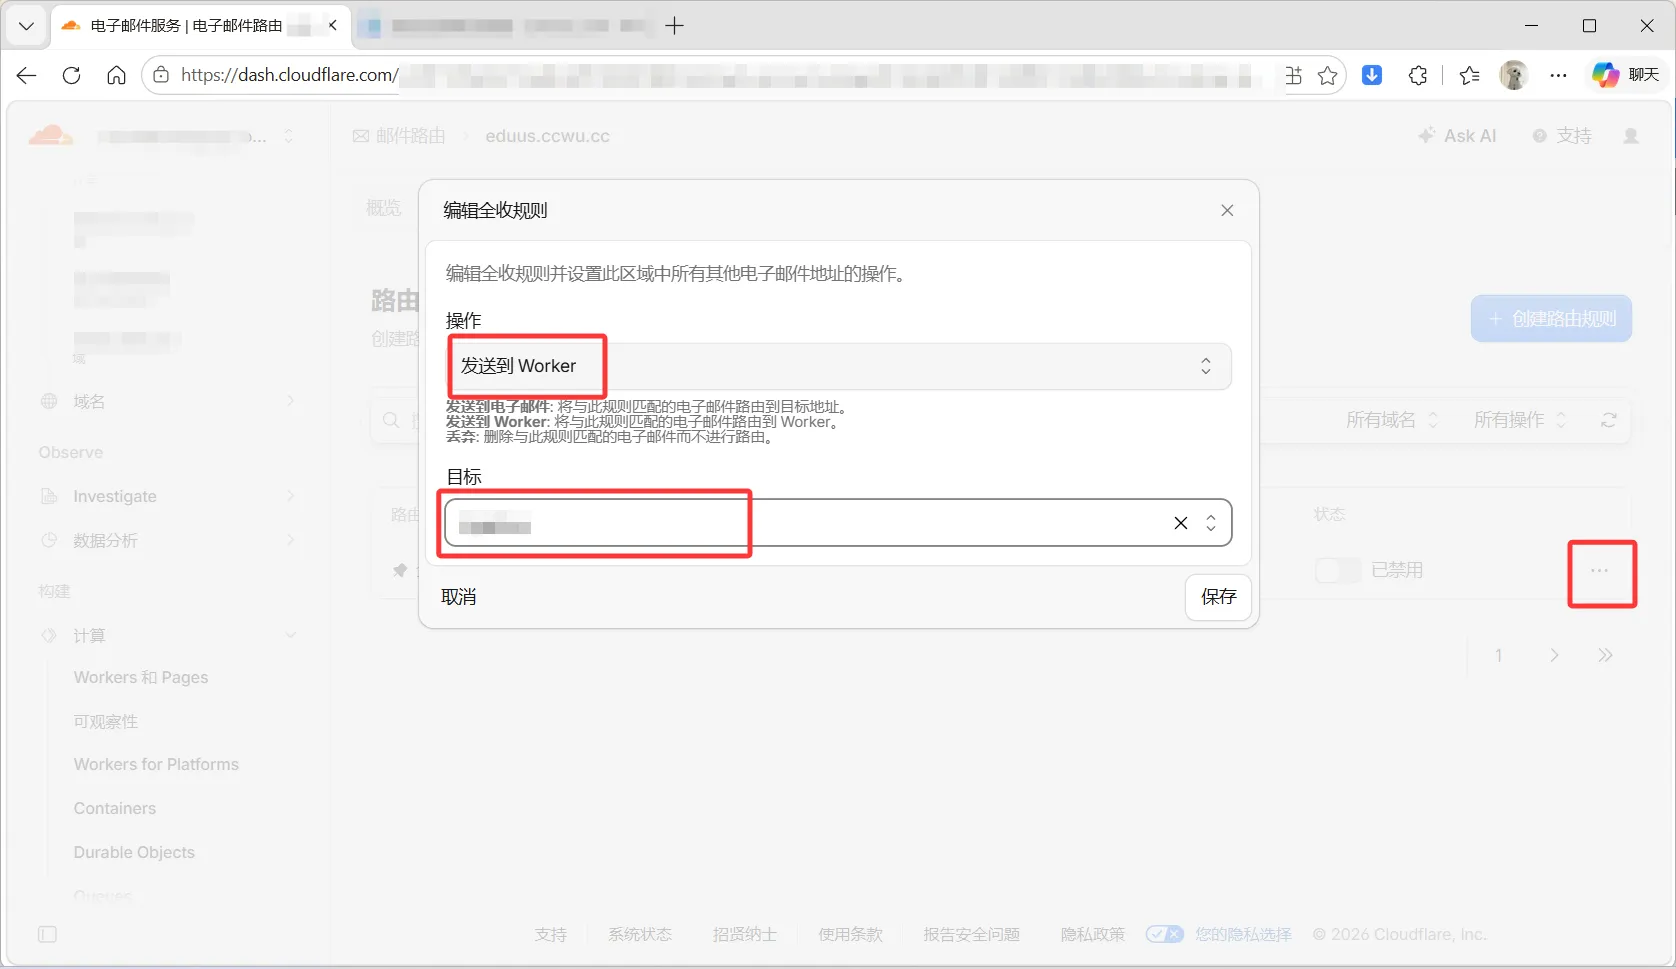This screenshot has width=1676, height=969.
Task: Open the account user icon in header
Action: coord(1631,136)
